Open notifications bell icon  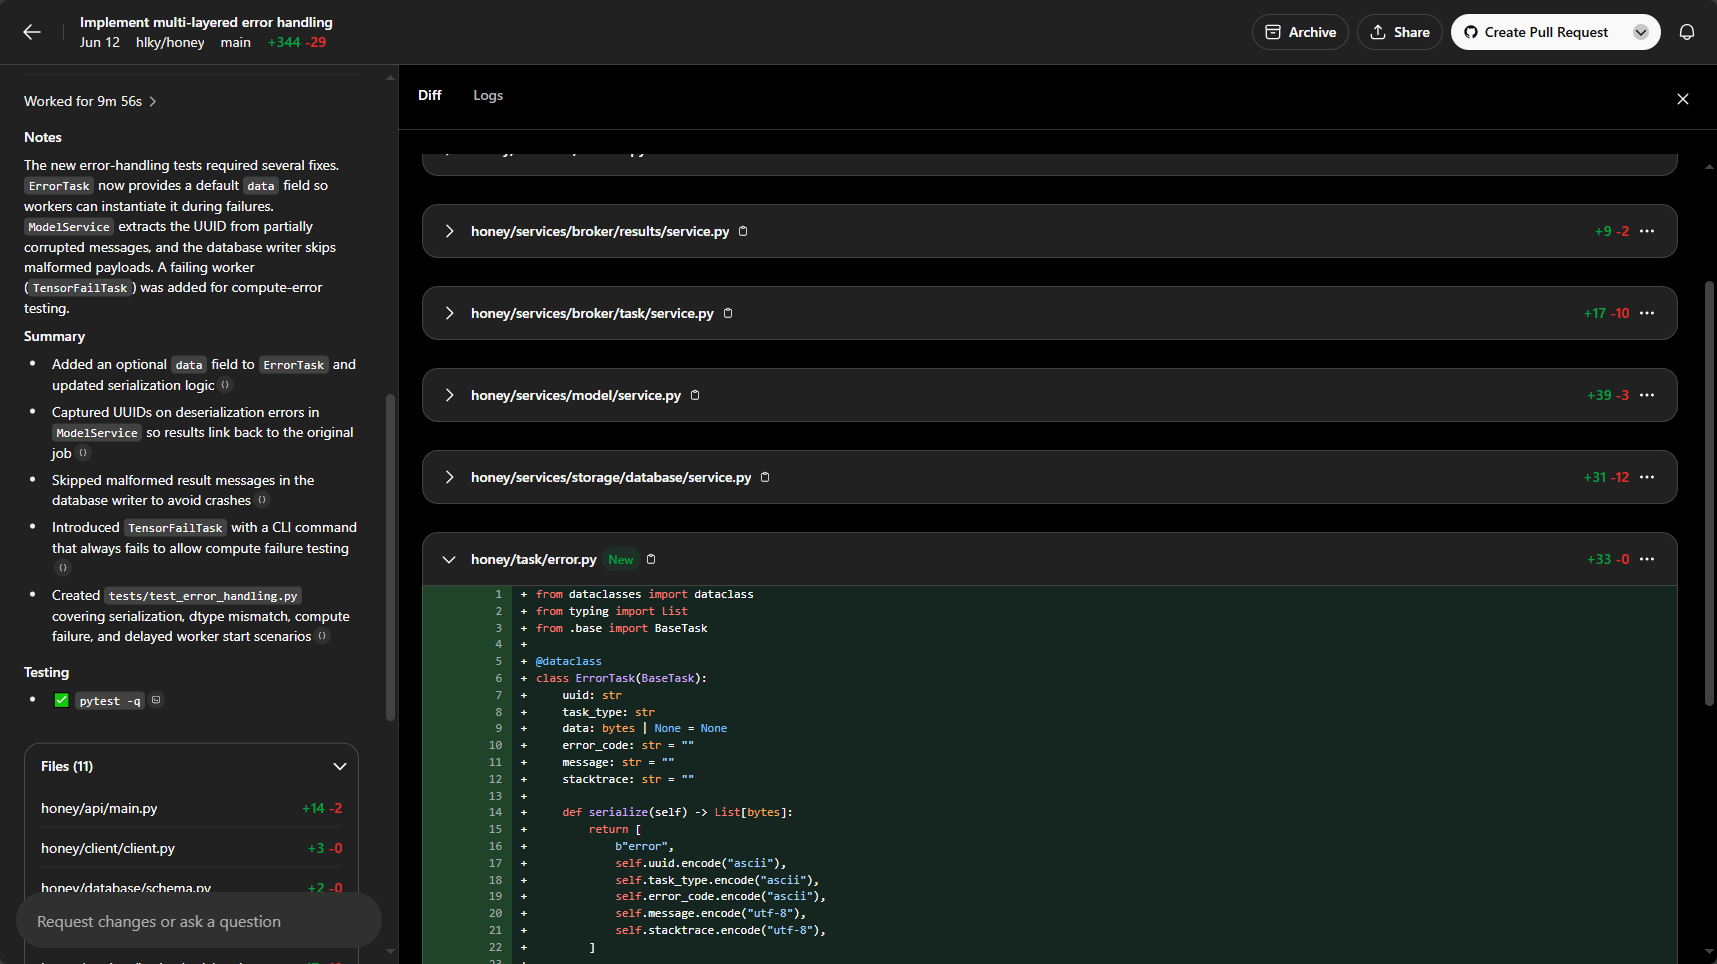tap(1687, 32)
